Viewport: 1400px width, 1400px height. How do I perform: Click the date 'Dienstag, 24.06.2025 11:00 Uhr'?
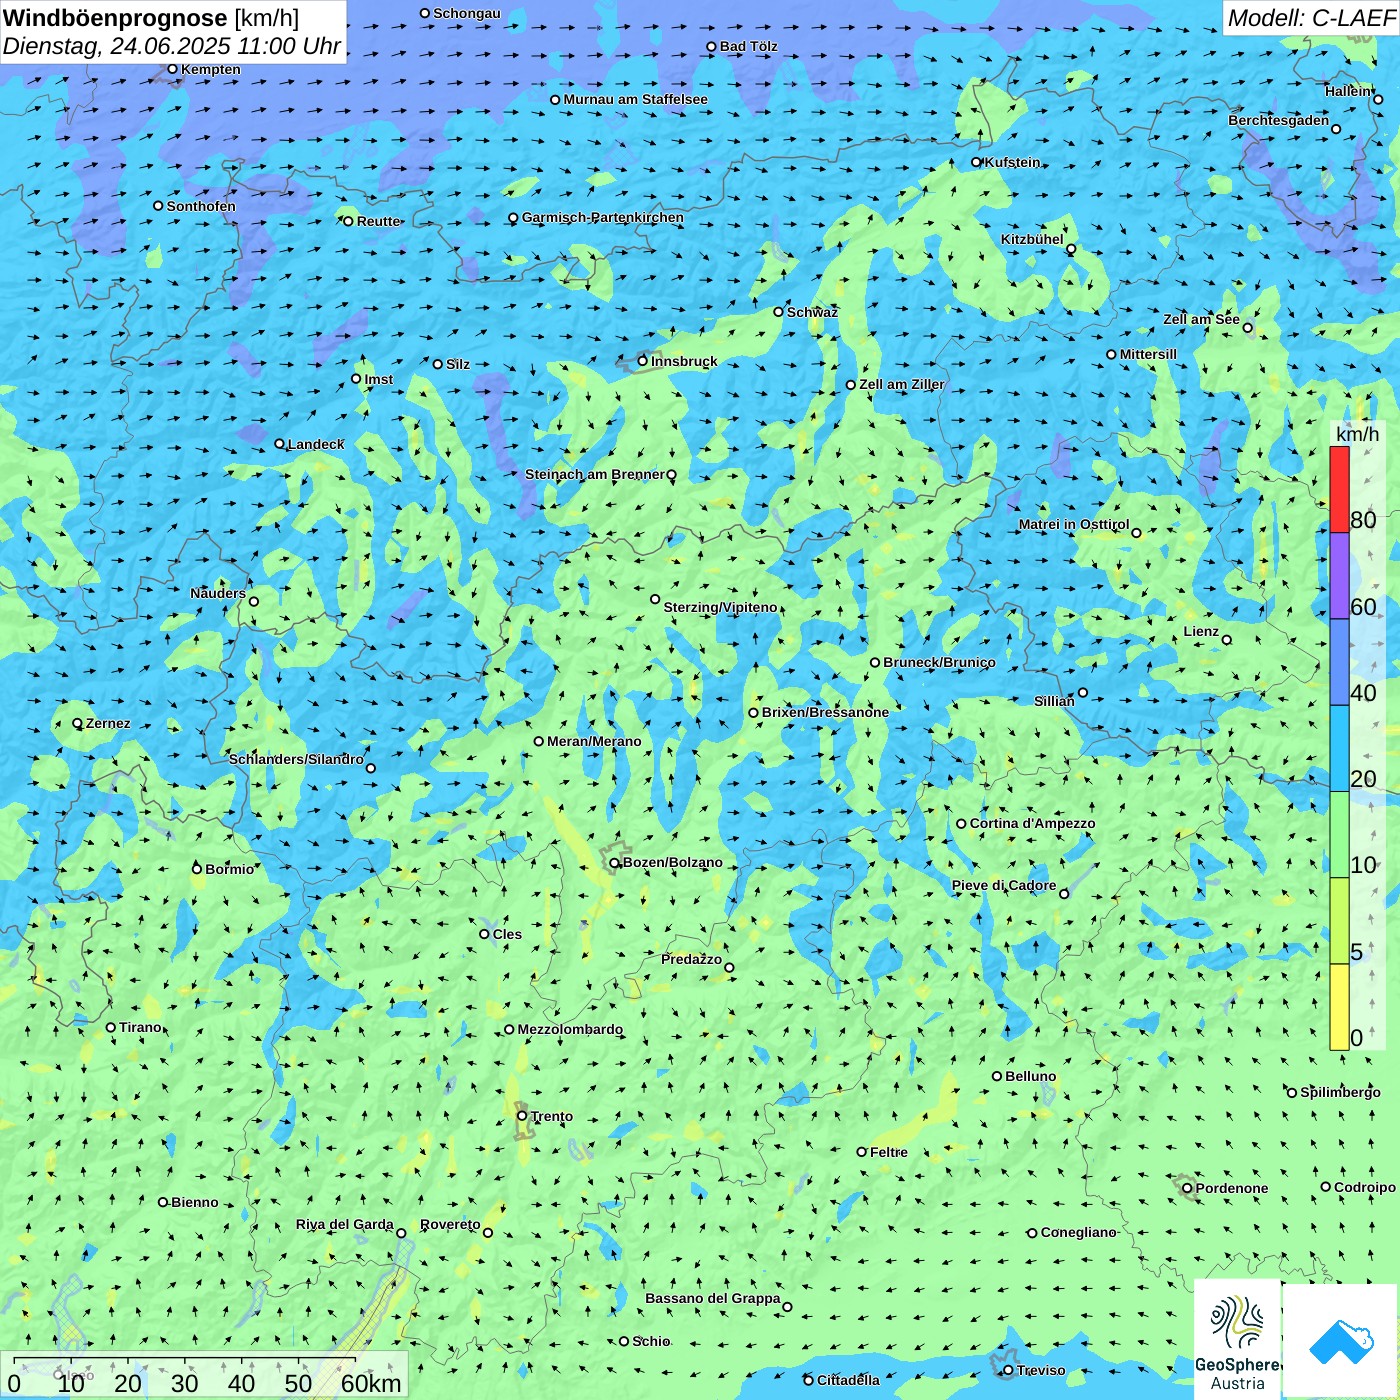(x=172, y=46)
